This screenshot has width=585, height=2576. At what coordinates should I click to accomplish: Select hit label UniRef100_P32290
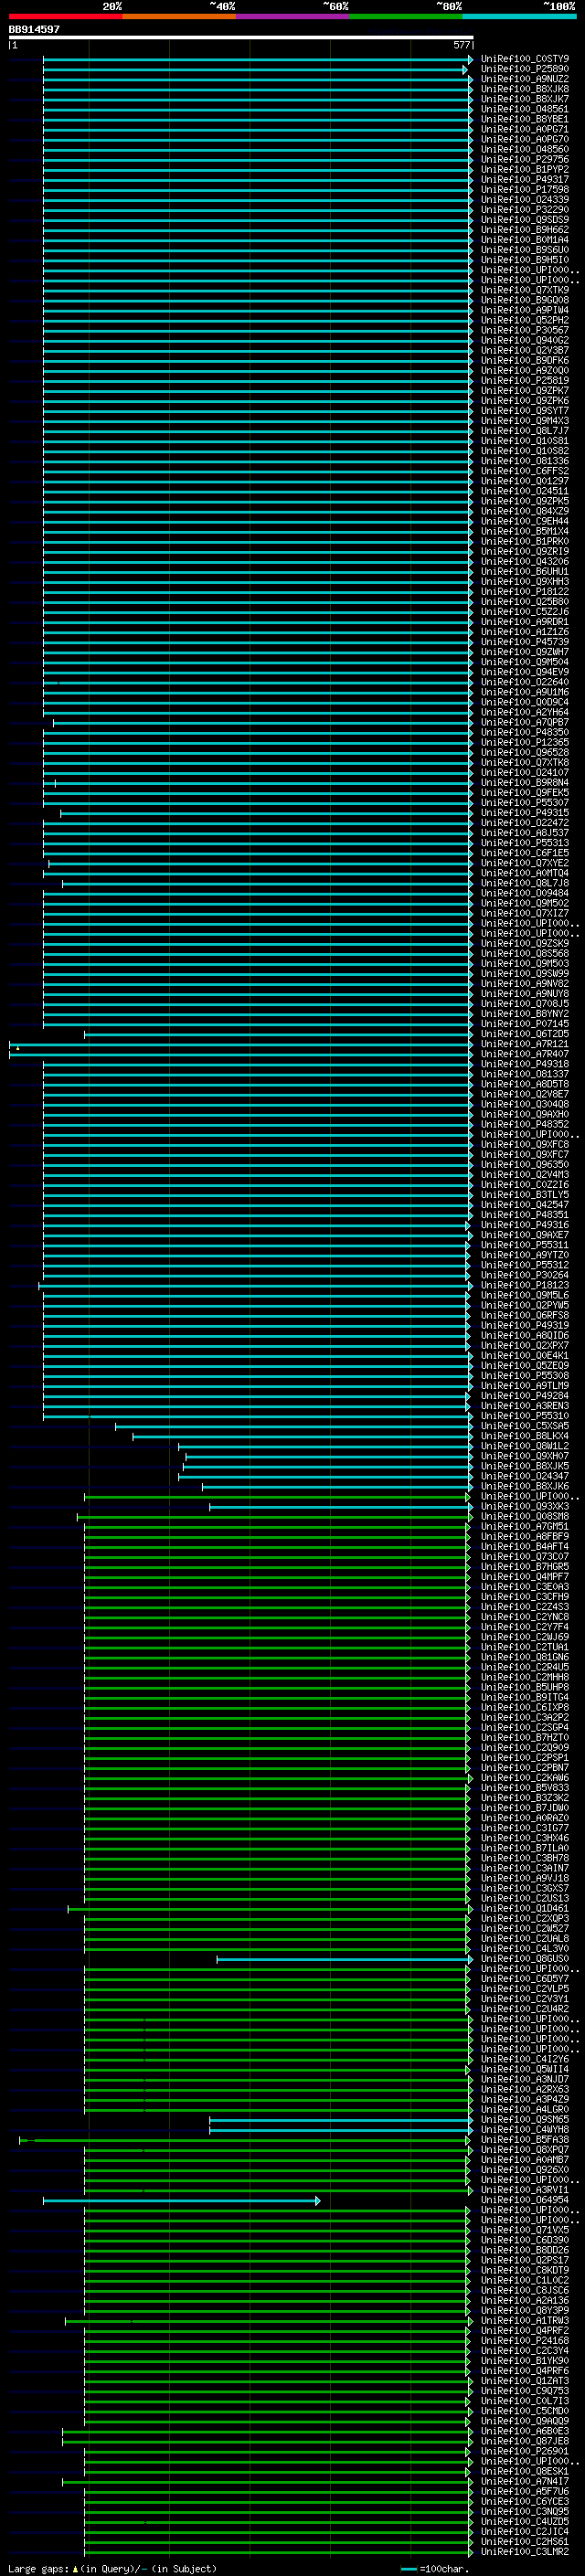click(x=524, y=210)
